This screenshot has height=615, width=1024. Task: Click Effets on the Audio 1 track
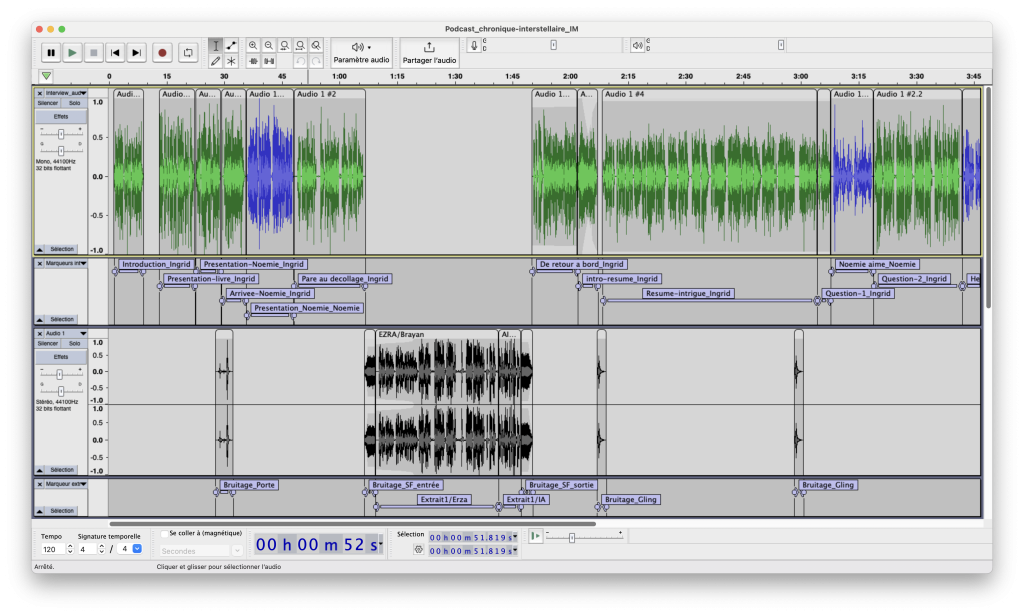coord(61,357)
